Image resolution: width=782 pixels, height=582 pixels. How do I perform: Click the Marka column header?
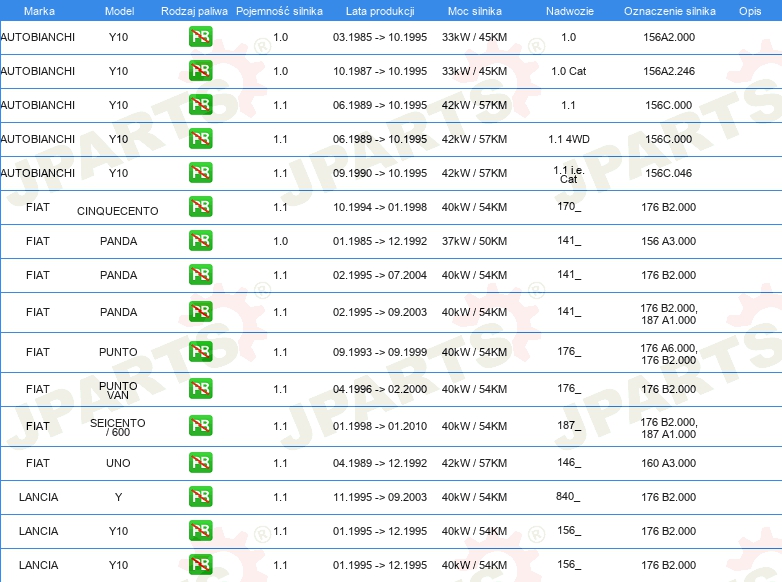[x=39, y=11]
